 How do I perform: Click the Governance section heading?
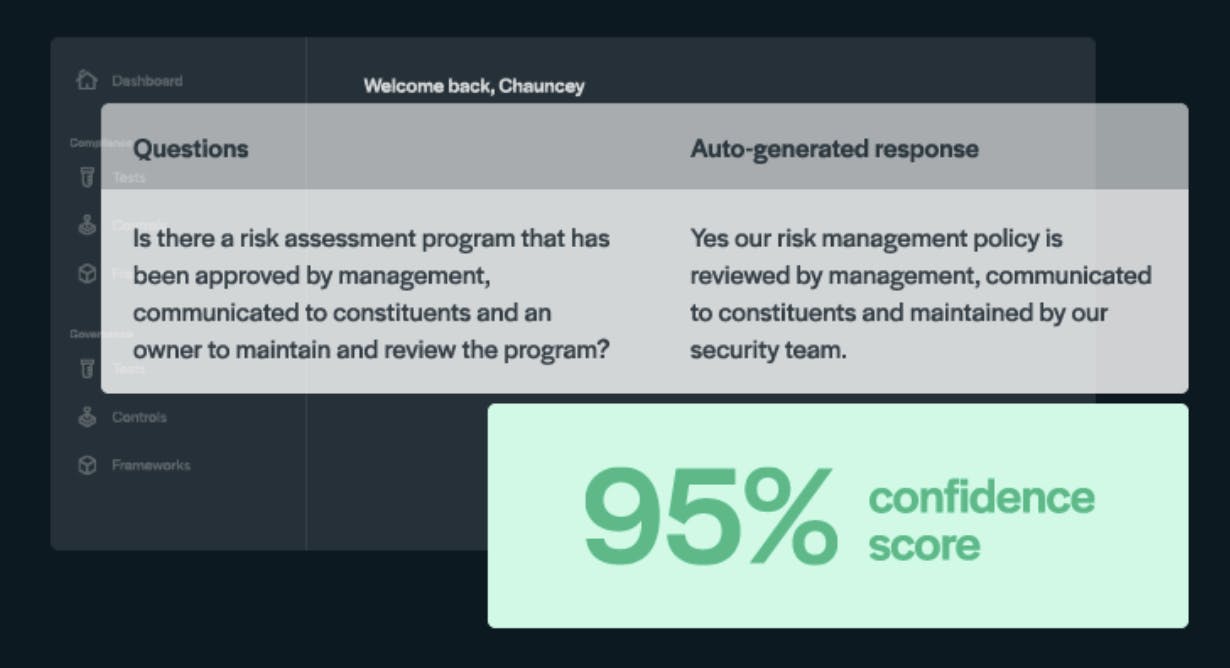click(x=87, y=334)
